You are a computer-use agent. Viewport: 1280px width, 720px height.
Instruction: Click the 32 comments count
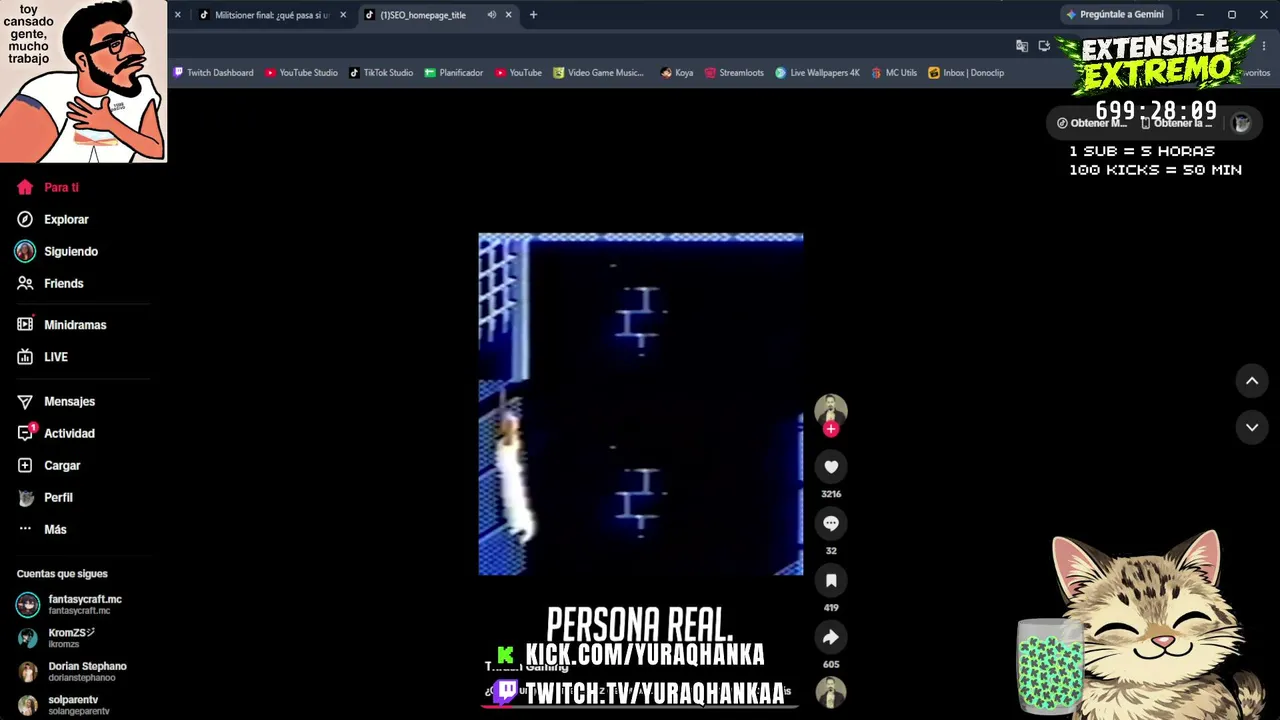pos(831,551)
